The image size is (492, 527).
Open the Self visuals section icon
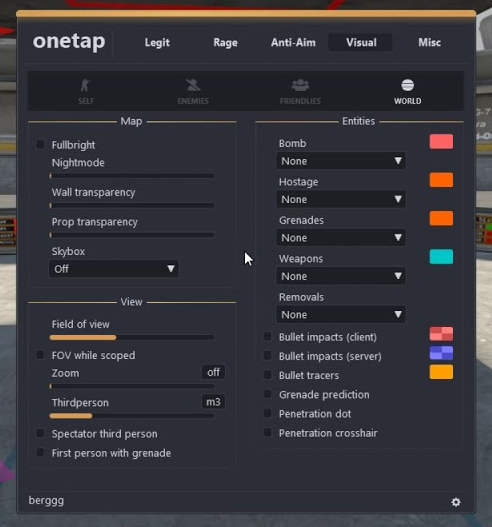(x=86, y=85)
